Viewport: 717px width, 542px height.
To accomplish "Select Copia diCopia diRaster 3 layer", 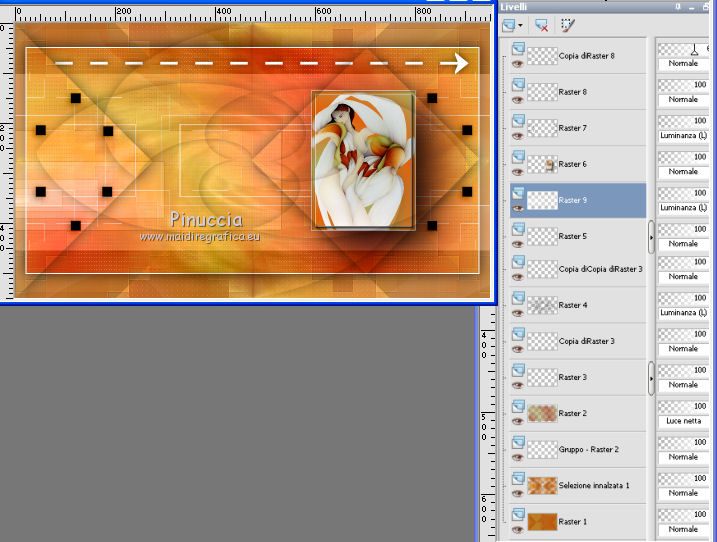I will coord(578,269).
